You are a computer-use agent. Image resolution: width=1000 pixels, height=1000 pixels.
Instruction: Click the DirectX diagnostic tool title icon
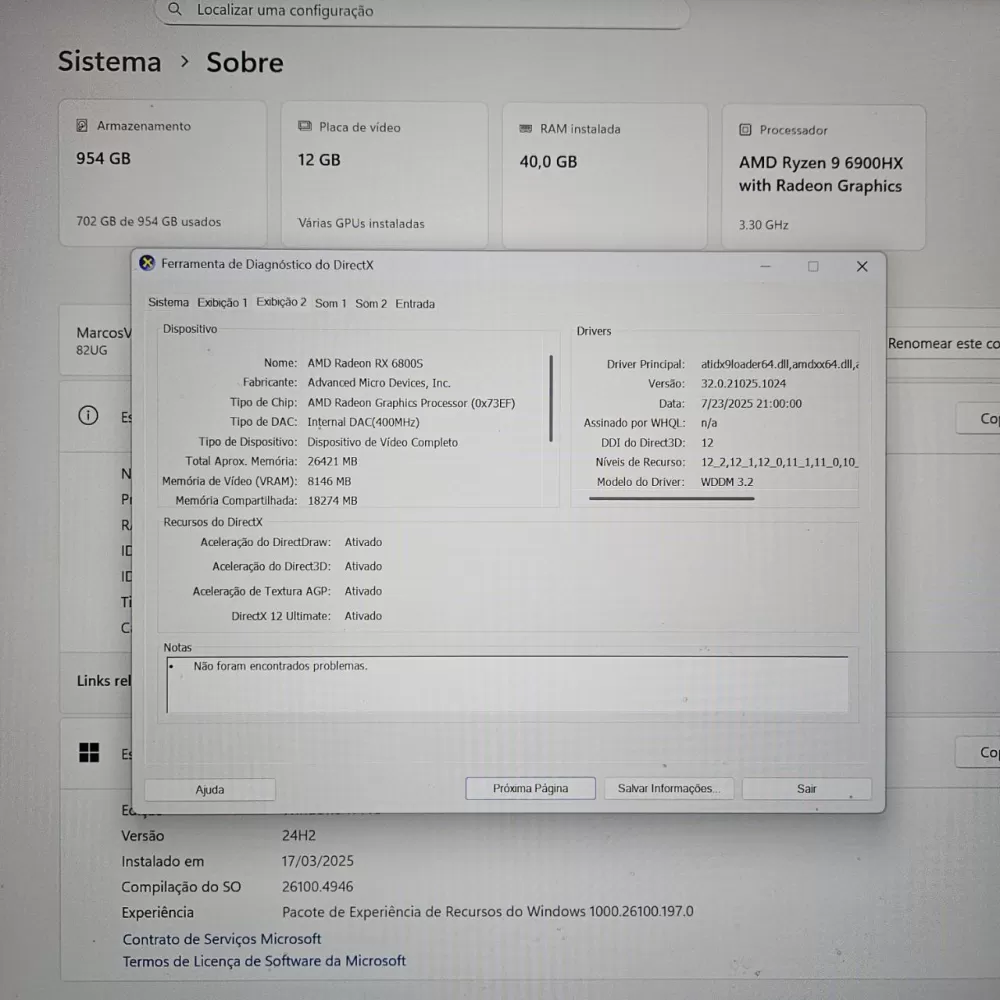147,263
